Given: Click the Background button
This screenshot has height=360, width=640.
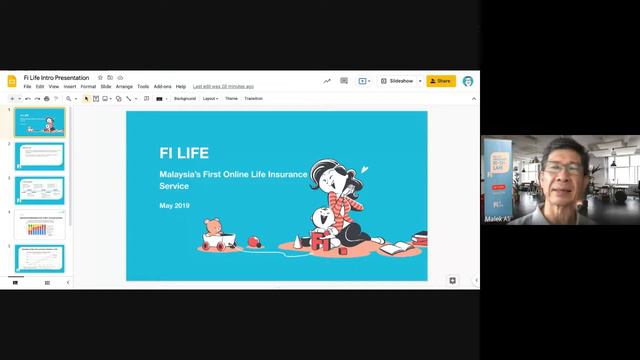Looking at the screenshot, I should [x=185, y=99].
